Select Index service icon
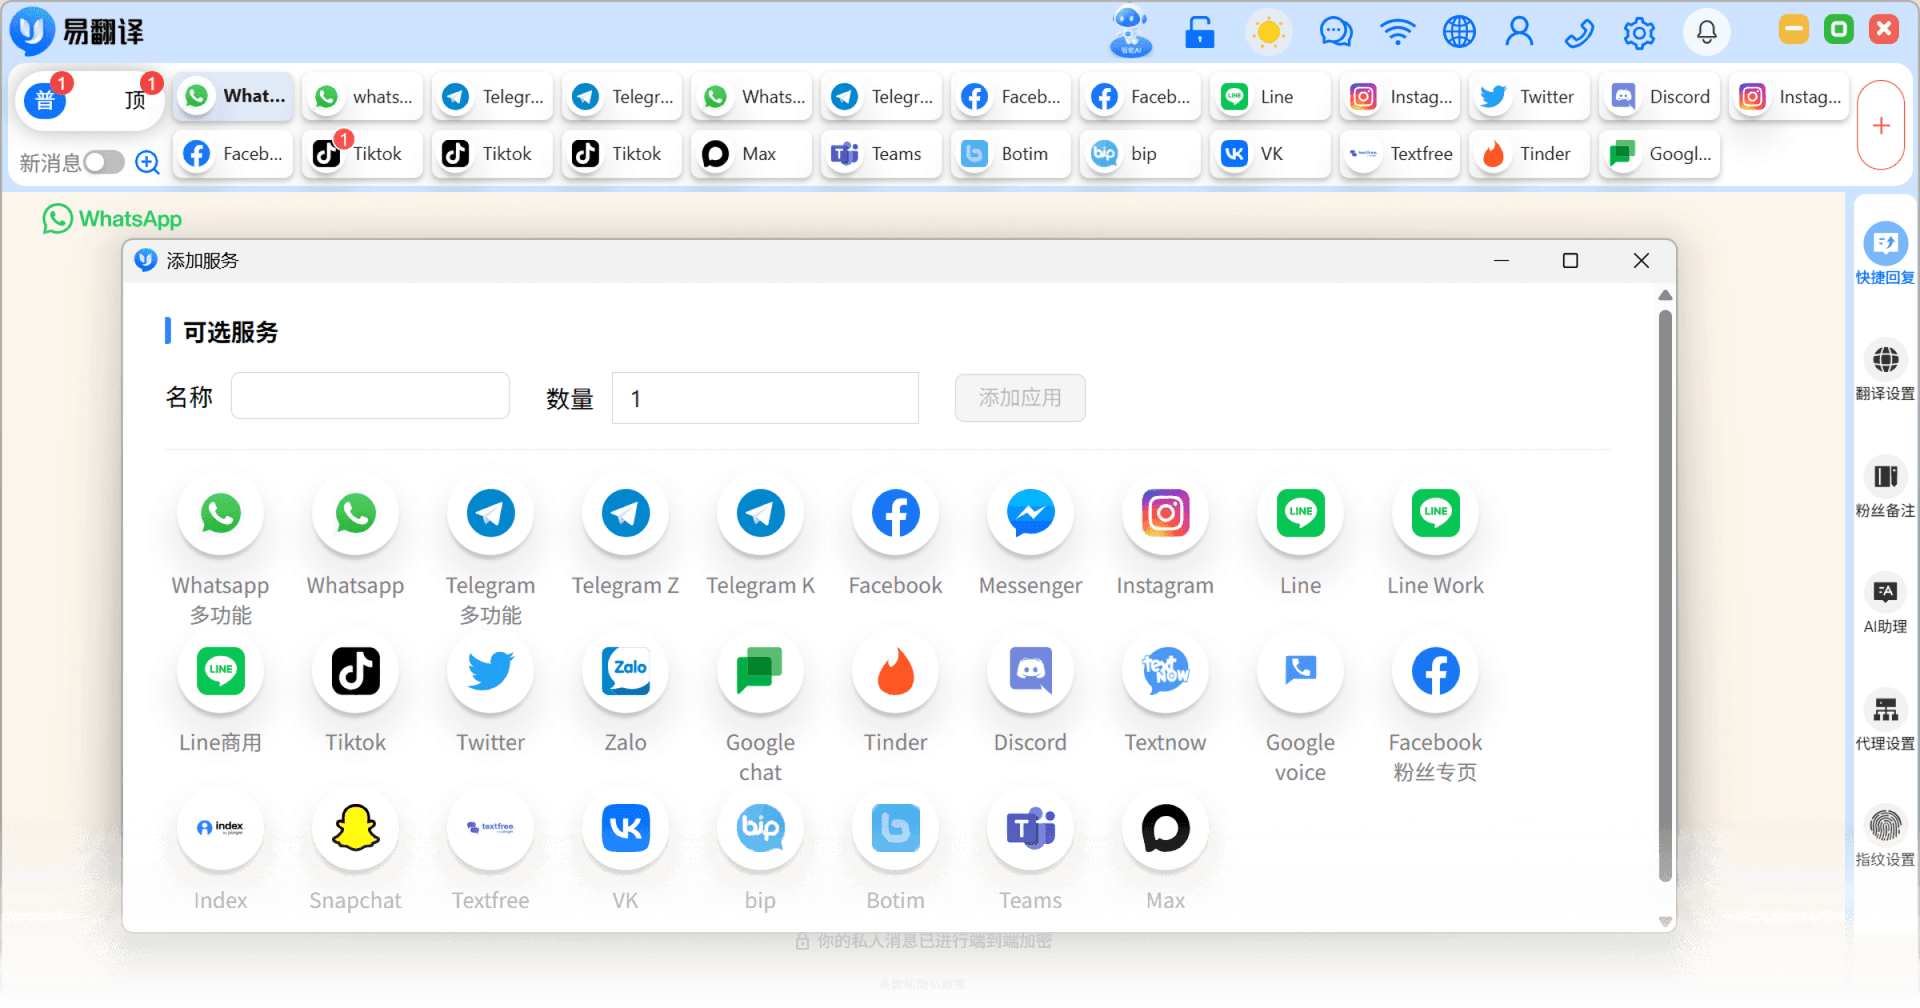 tap(220, 828)
